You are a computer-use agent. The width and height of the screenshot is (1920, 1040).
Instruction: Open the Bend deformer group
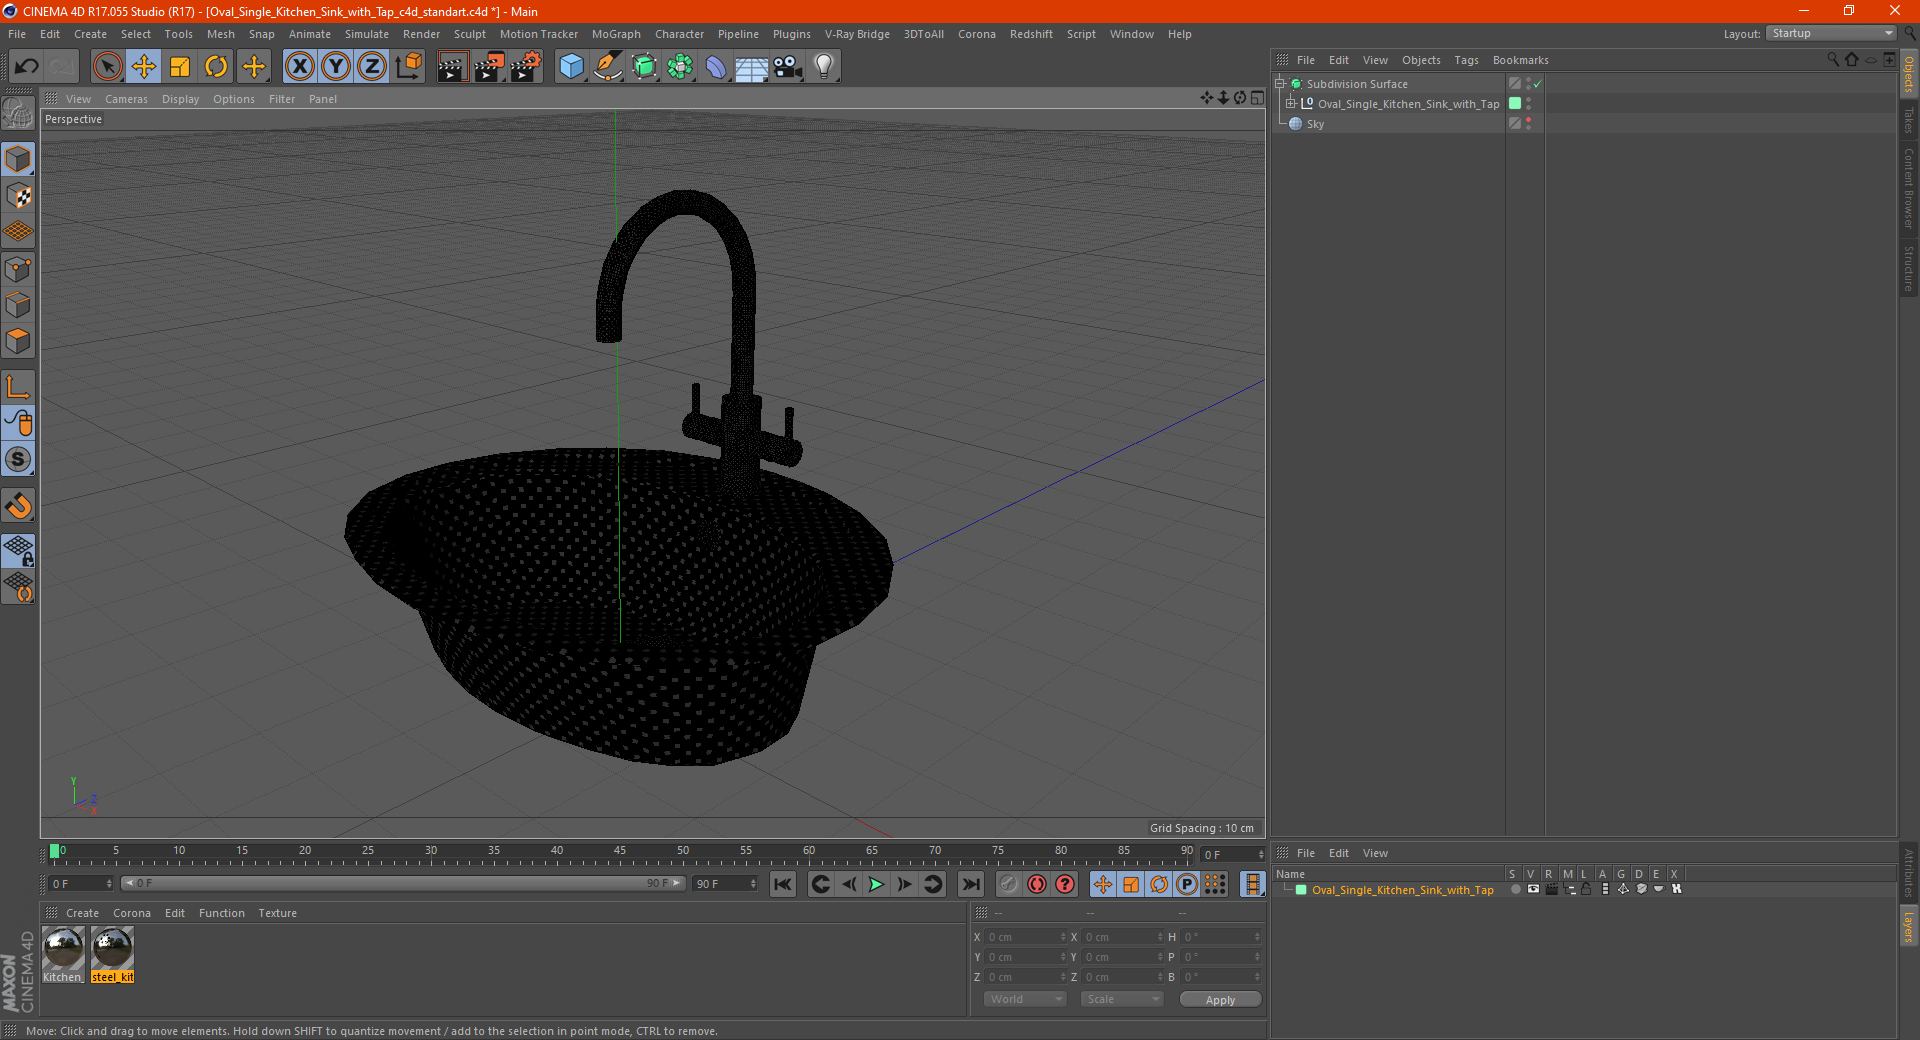point(716,67)
